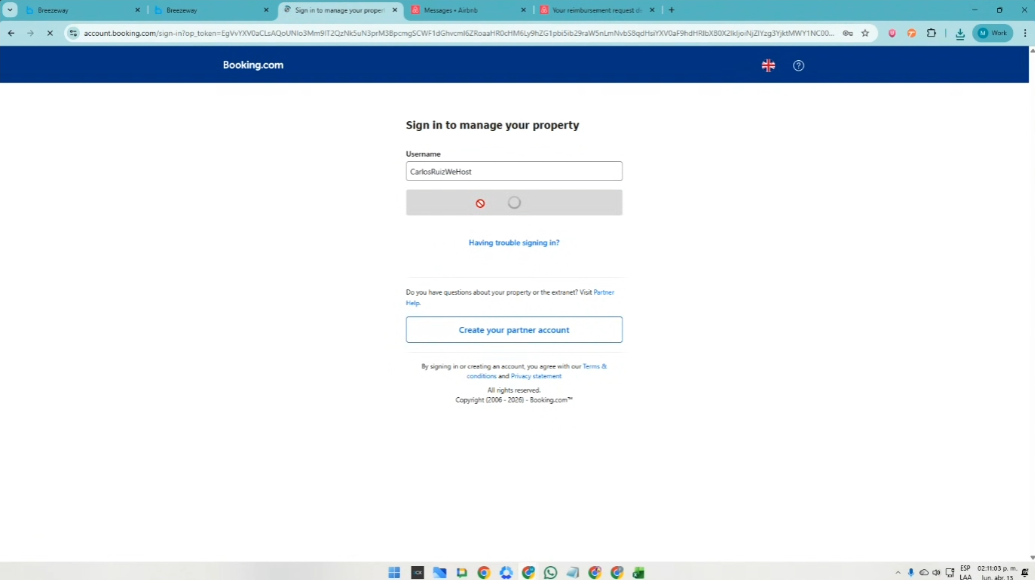Switch ESP LAA keyboard language

coord(966,573)
